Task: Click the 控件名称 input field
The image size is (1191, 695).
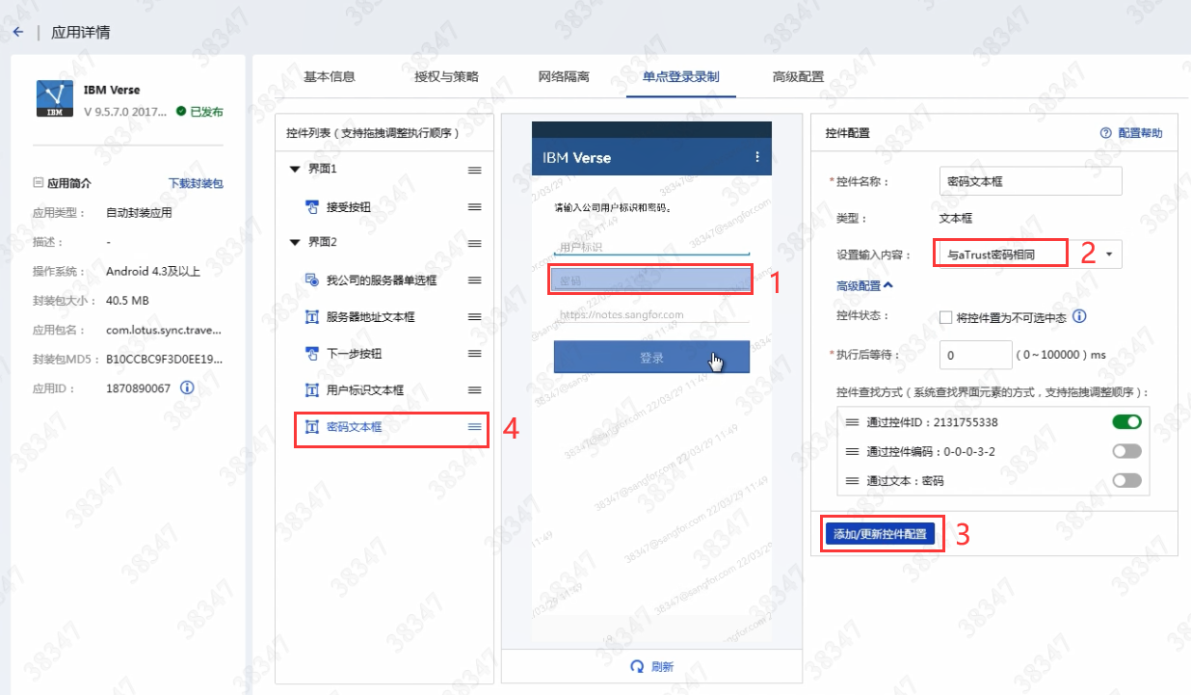Action: (1030, 181)
